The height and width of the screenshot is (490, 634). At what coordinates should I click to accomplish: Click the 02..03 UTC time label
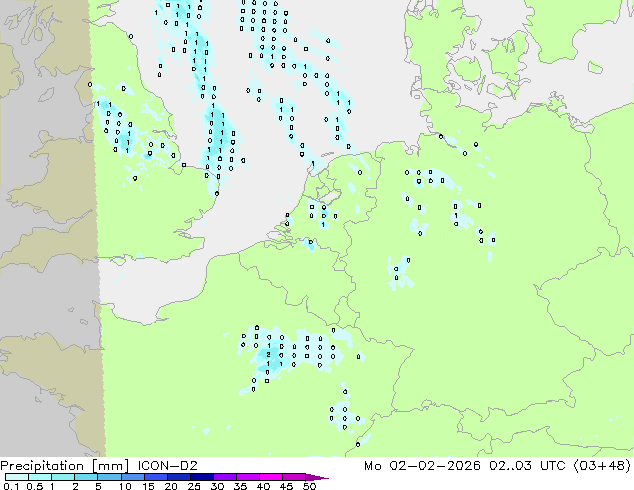[x=528, y=466]
